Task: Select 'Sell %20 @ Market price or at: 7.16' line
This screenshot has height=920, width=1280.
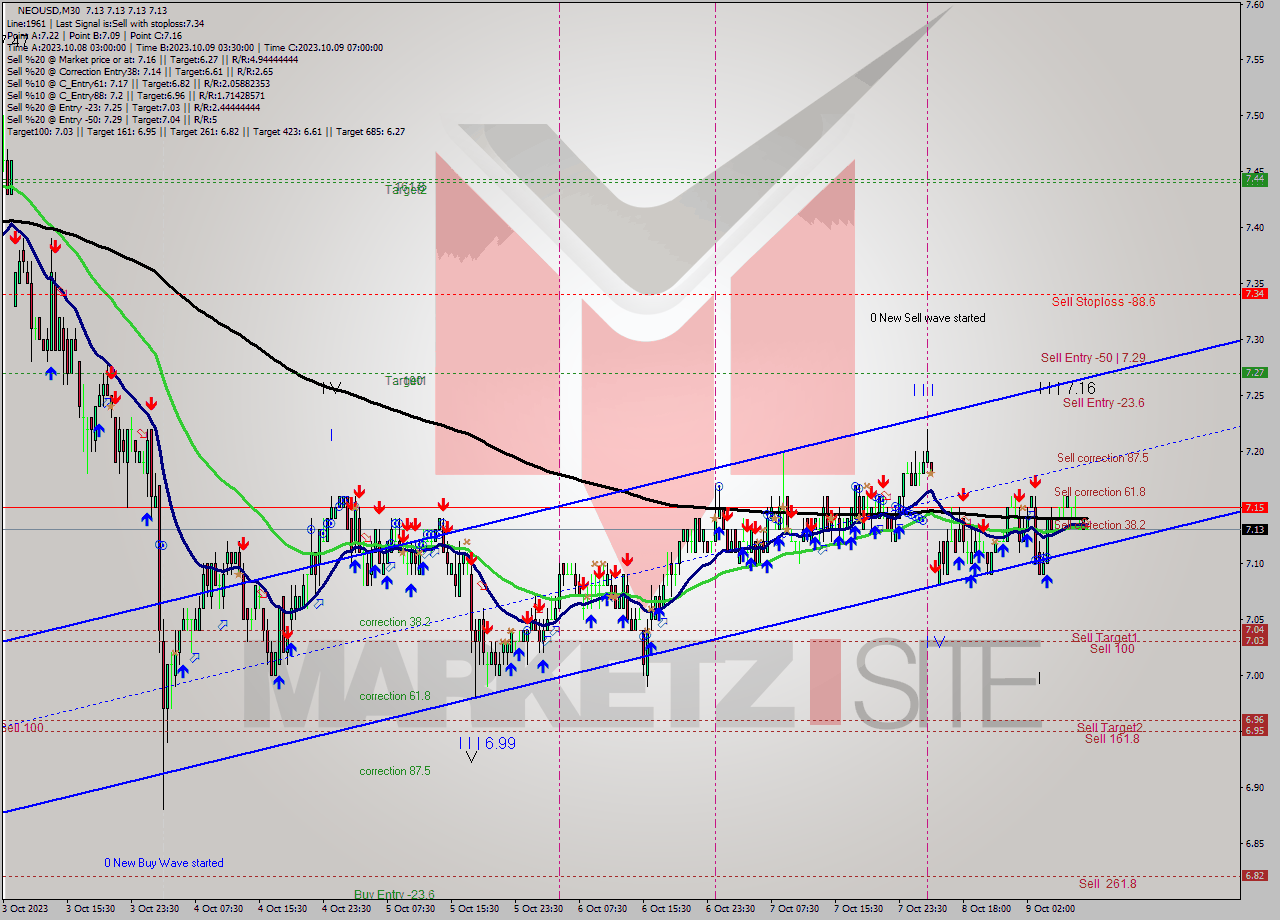Action: pyautogui.click(x=150, y=59)
